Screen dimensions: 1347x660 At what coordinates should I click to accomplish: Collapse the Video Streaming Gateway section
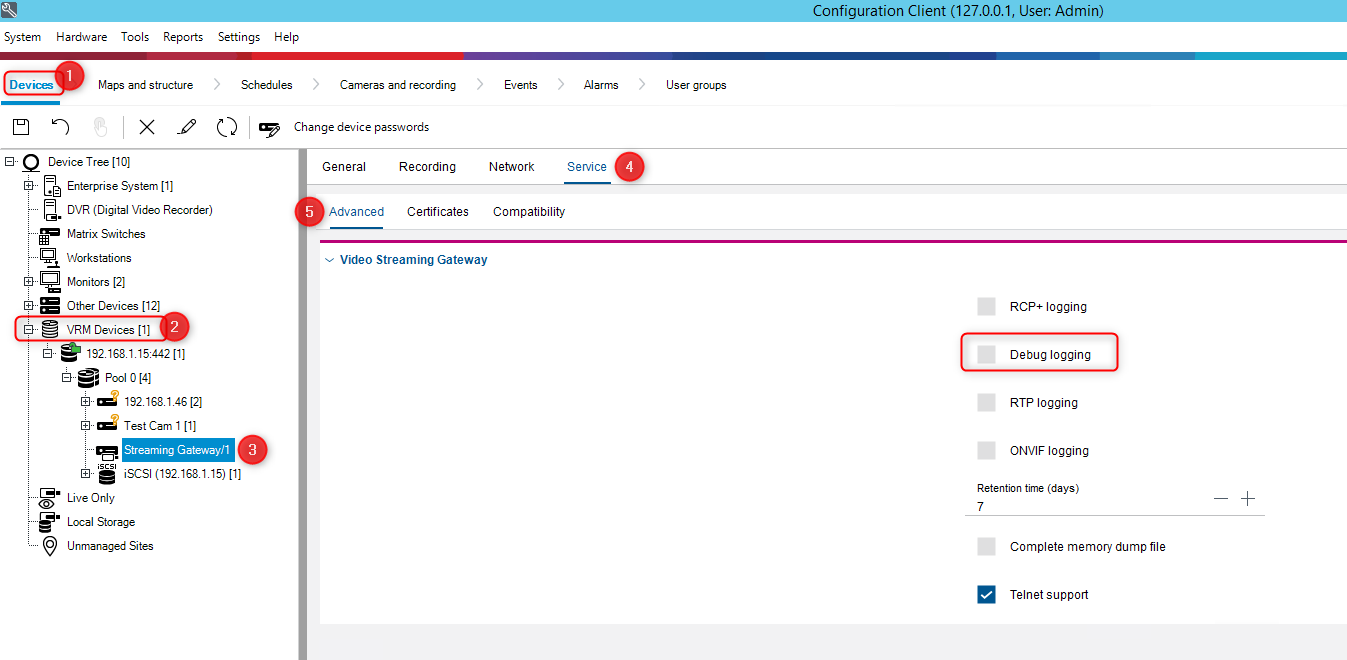330,260
